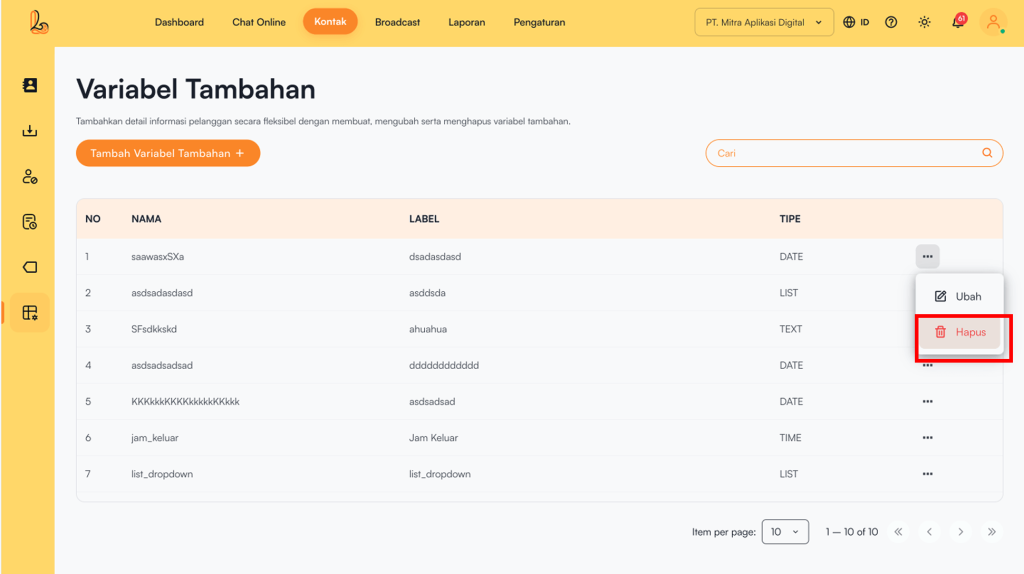Open the blocked contacts sidebar icon

[30, 177]
